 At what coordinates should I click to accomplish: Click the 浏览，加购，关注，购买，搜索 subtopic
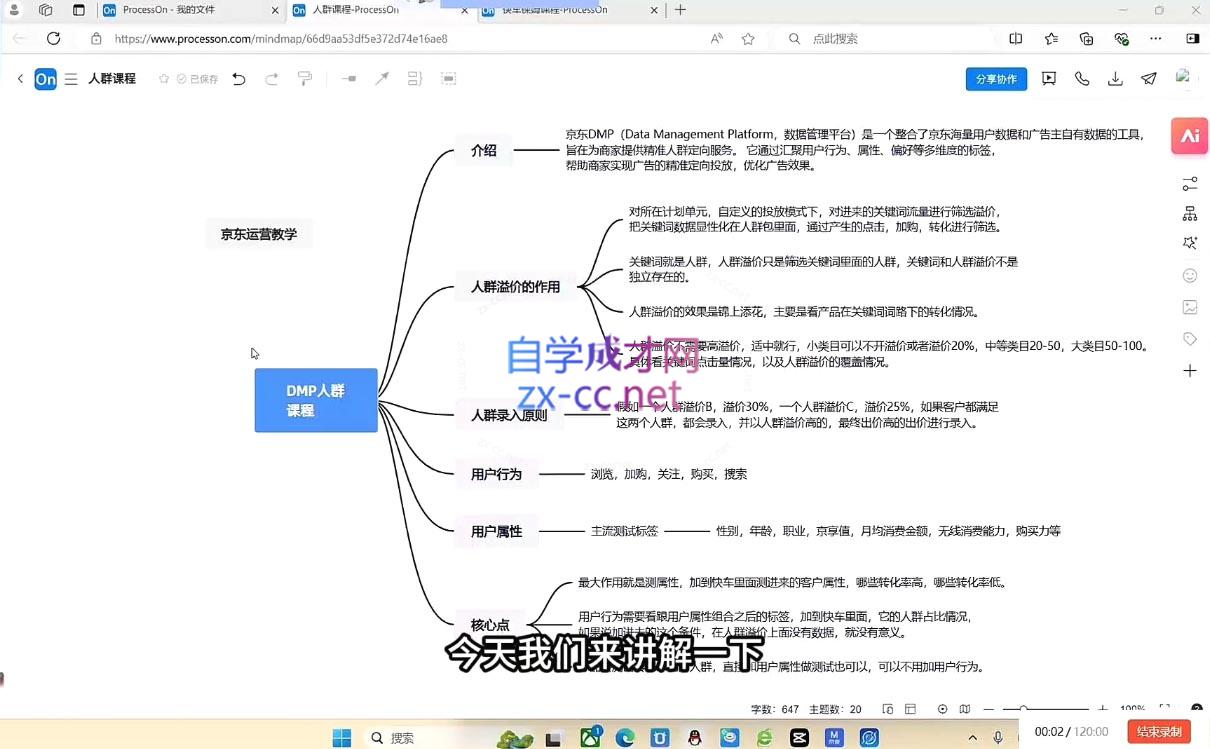(668, 474)
